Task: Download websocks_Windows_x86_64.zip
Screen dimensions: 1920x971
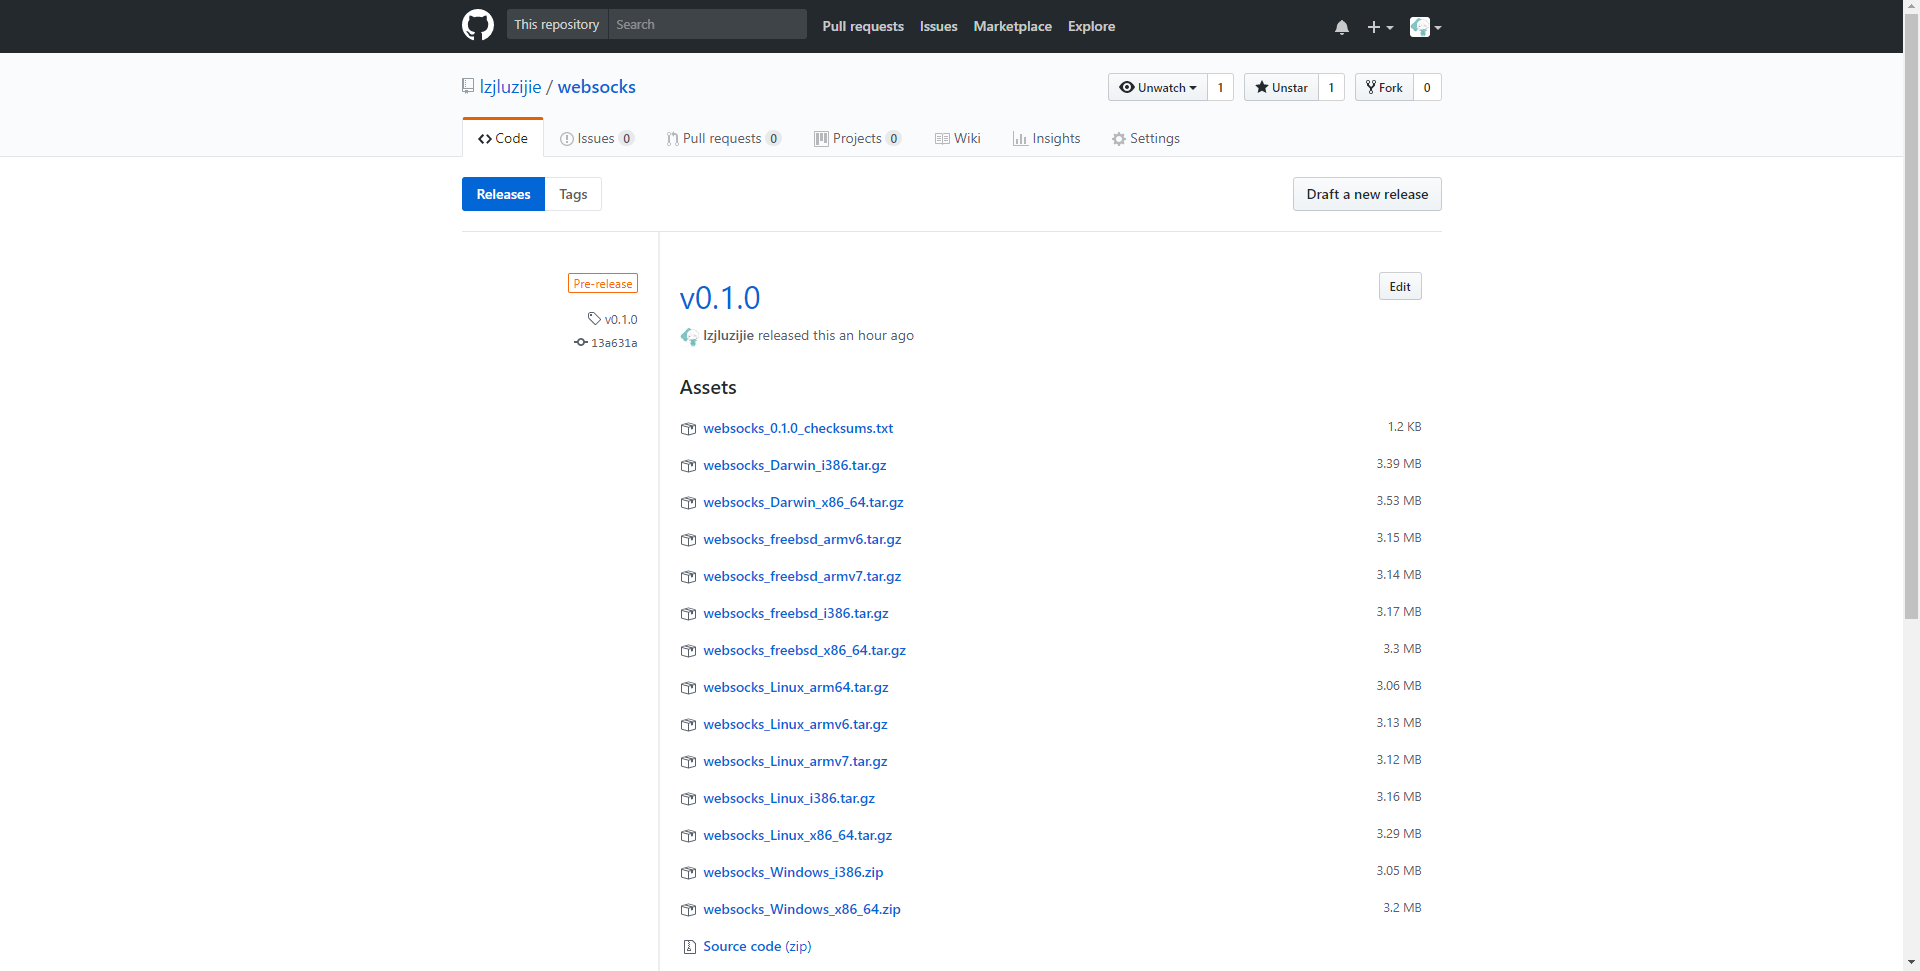Action: click(802, 909)
